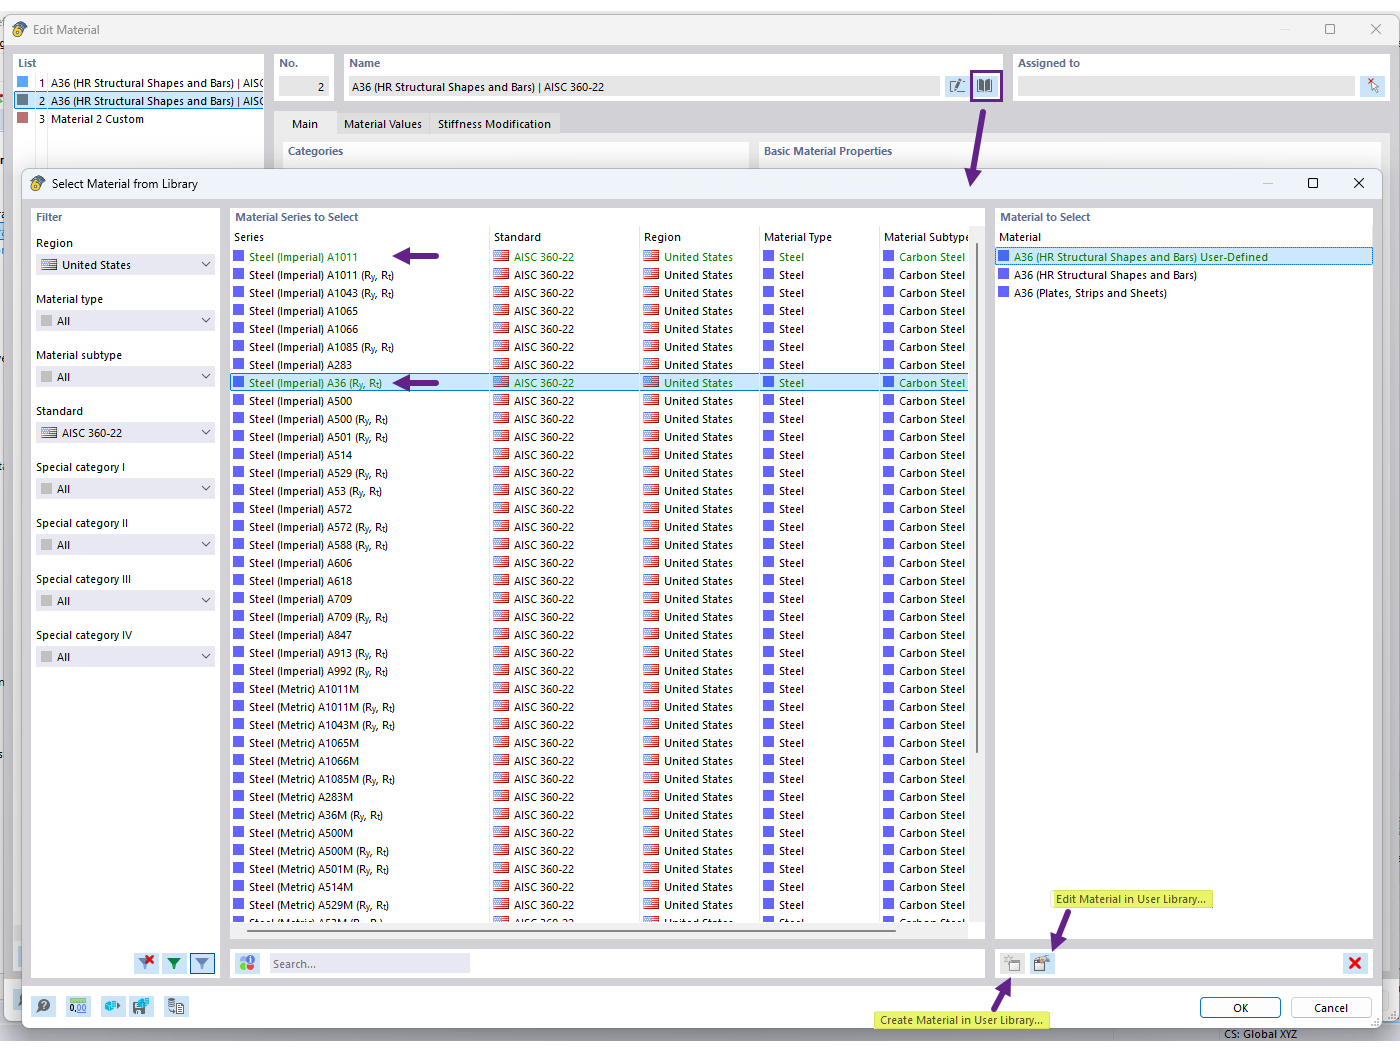Remove selection with the red X icon
The width and height of the screenshot is (1400, 1050).
point(1355,963)
